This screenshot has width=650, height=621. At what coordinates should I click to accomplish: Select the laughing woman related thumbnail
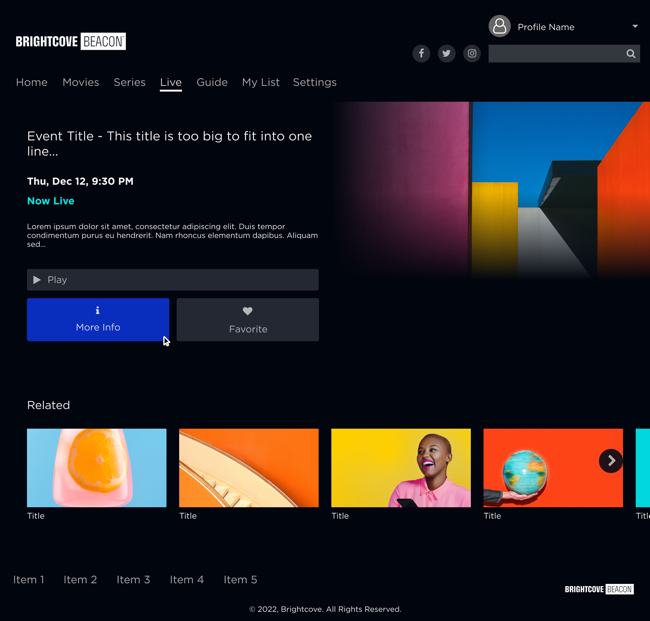point(401,468)
